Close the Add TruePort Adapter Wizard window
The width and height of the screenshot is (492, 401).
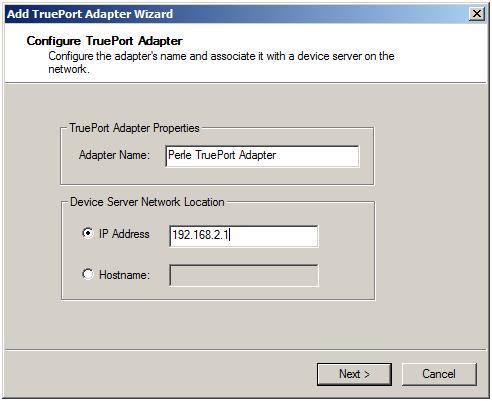tap(477, 14)
